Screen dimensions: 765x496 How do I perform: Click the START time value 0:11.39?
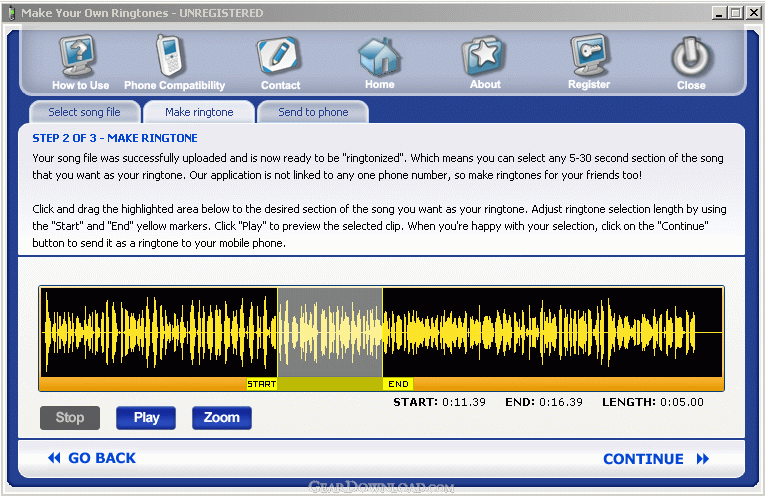click(x=464, y=402)
